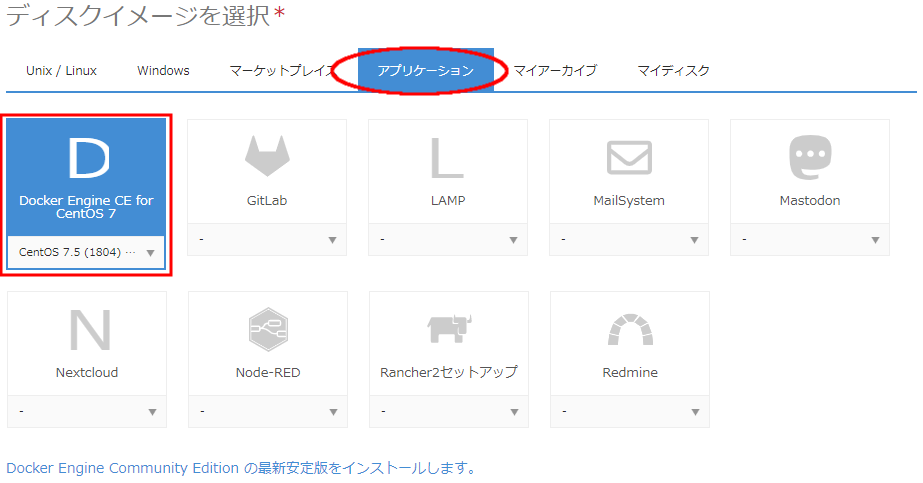Click the LAMP card label
Viewport: 923px width, 483px height.
point(448,201)
